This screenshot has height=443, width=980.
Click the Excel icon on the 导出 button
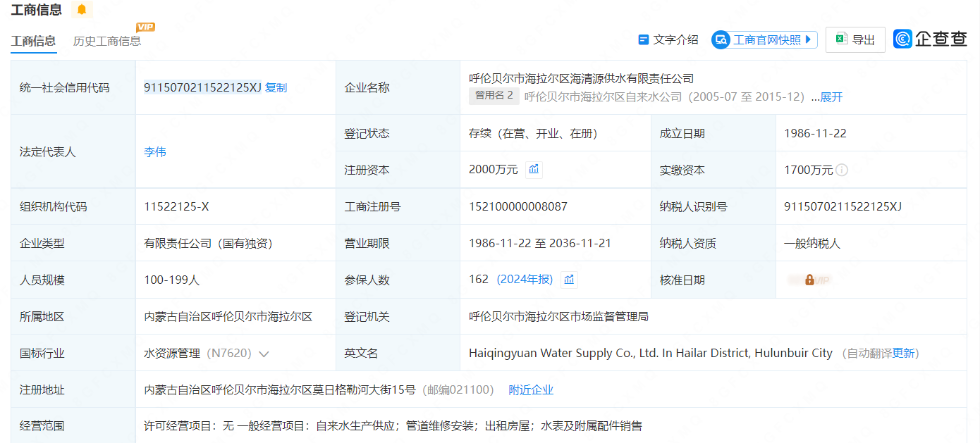click(x=841, y=39)
